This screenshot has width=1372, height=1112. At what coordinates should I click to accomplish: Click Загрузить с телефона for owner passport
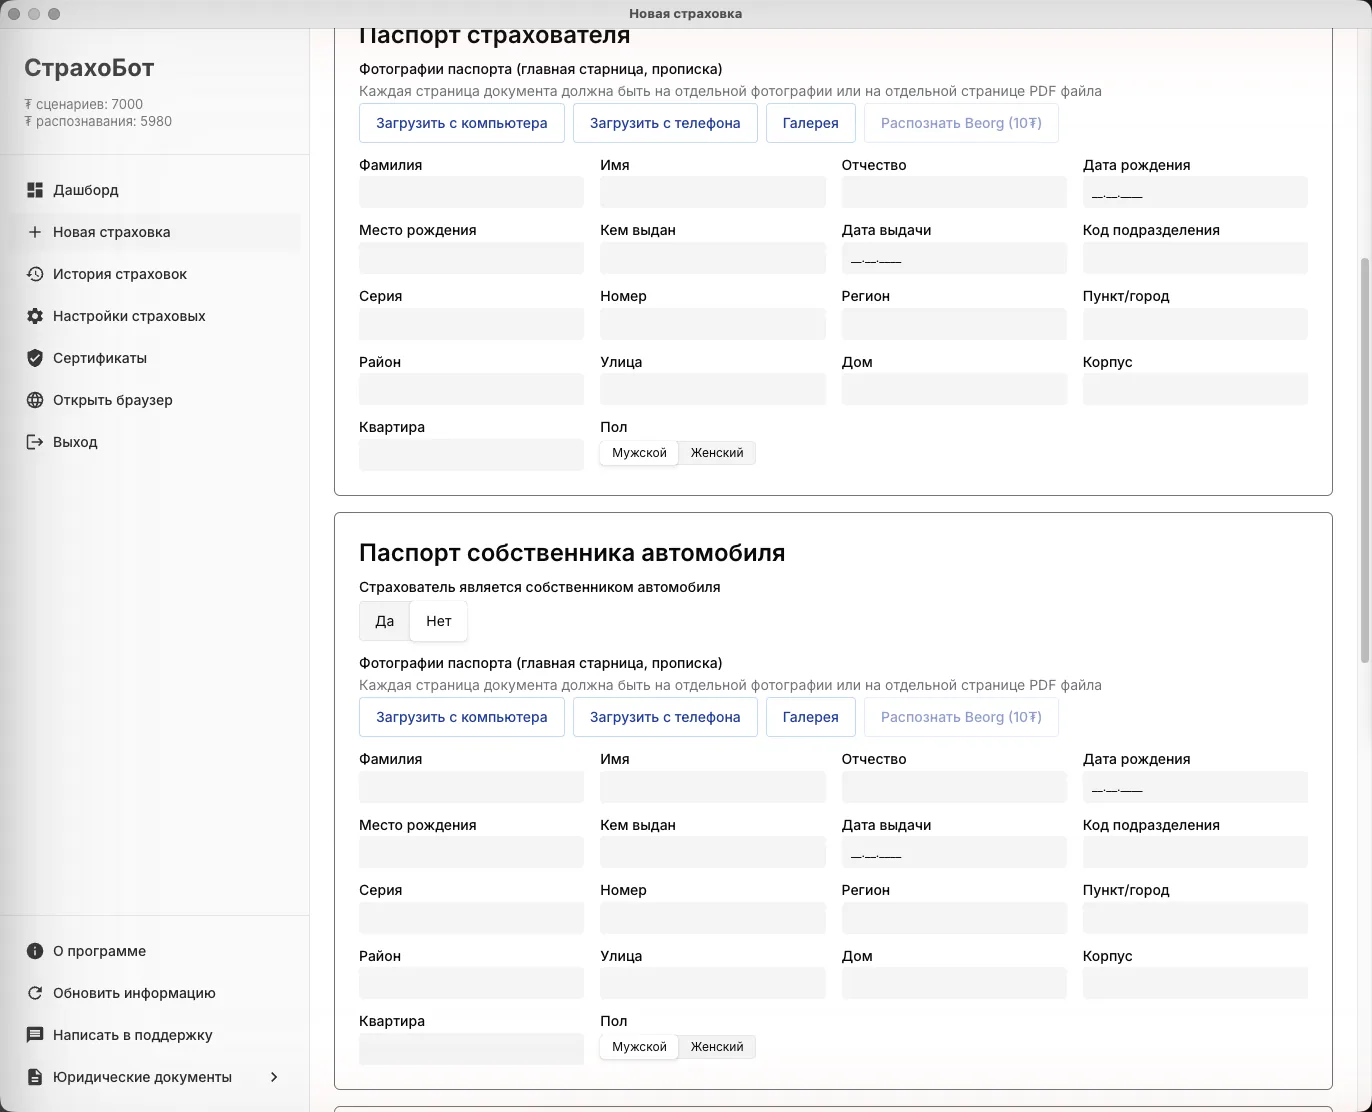tap(665, 717)
